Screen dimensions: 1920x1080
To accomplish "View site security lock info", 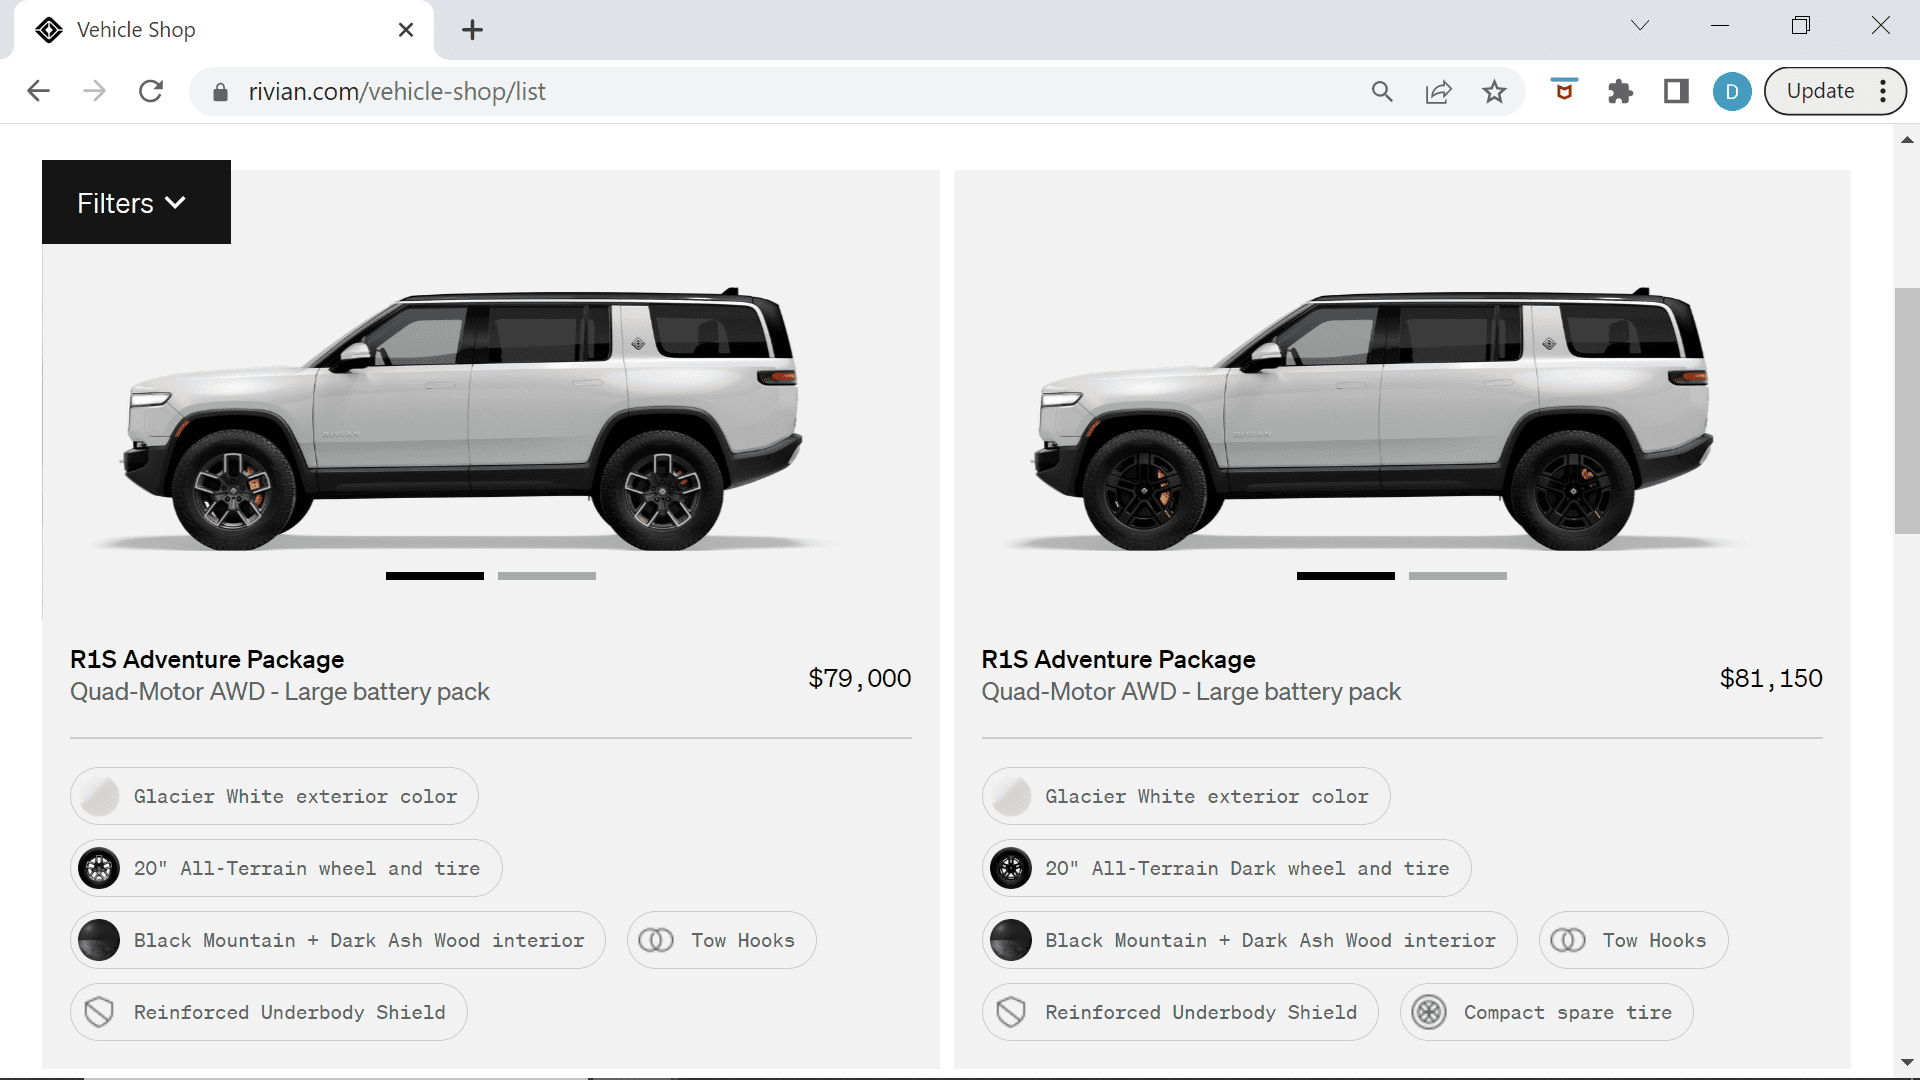I will [x=220, y=92].
